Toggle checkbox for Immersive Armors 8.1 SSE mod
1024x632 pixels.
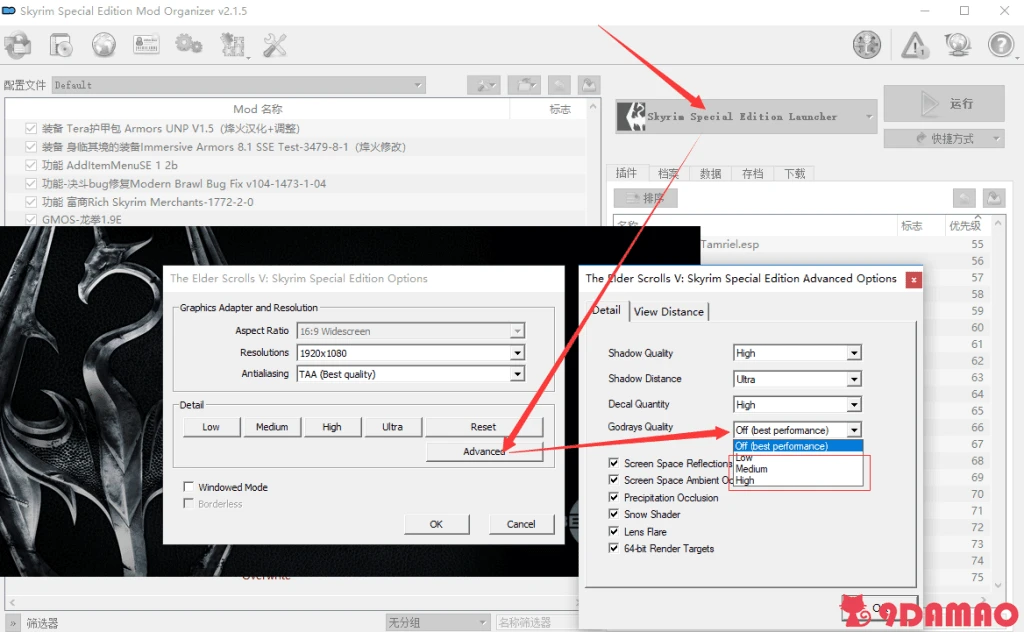[31, 147]
